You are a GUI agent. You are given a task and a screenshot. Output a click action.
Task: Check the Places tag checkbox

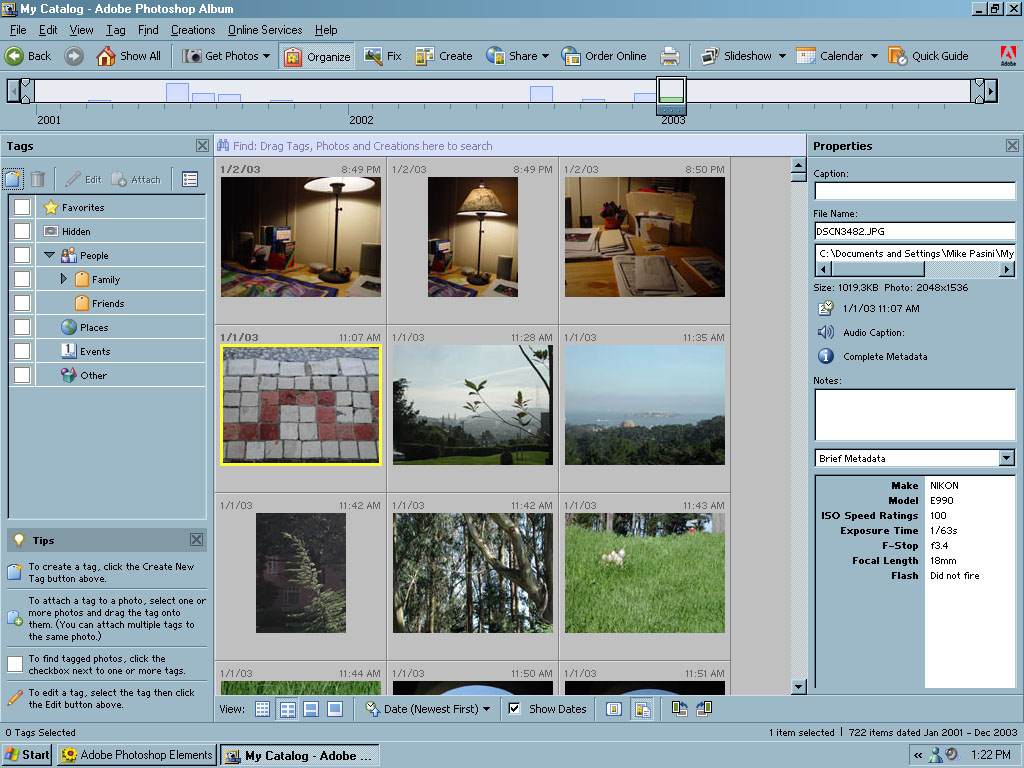[x=21, y=327]
